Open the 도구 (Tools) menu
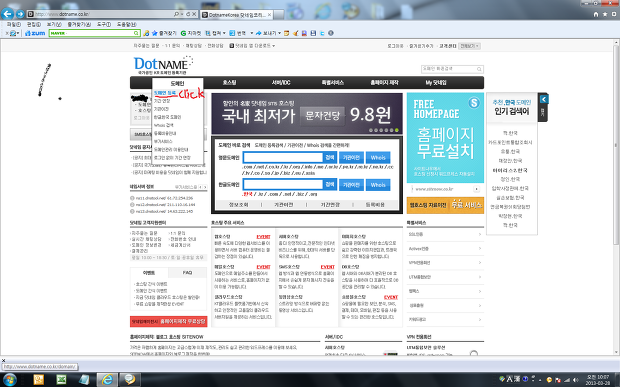Image resolution: width=620 pixels, height=387 pixels. pos(104,25)
